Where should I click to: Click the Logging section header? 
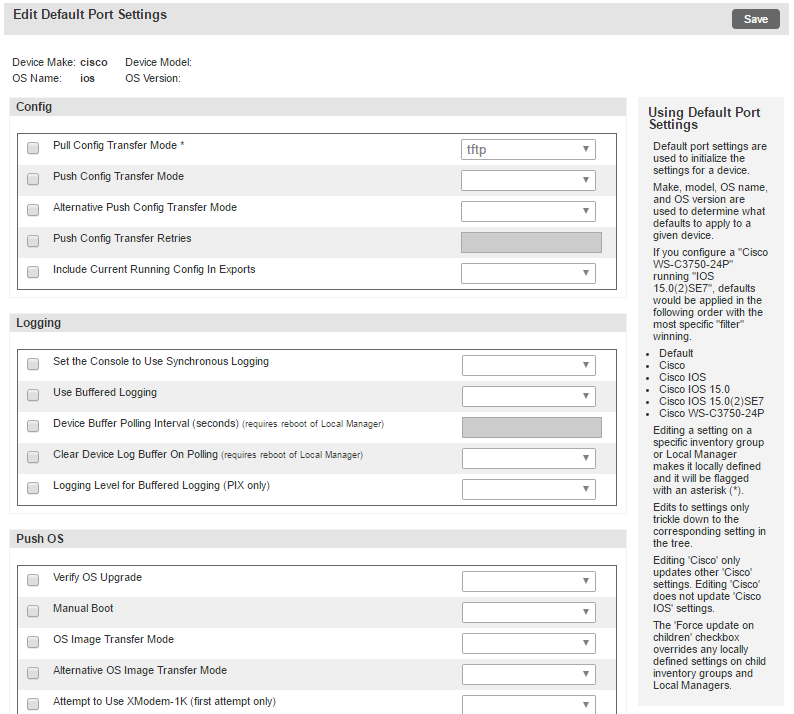(317, 323)
